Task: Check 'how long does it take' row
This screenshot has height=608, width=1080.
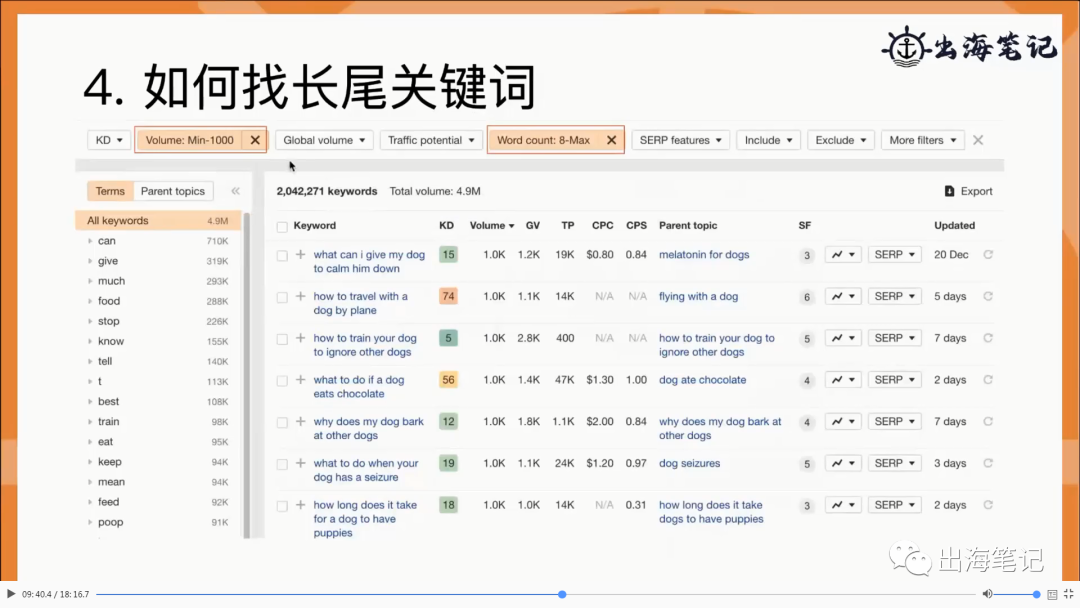Action: (282, 506)
